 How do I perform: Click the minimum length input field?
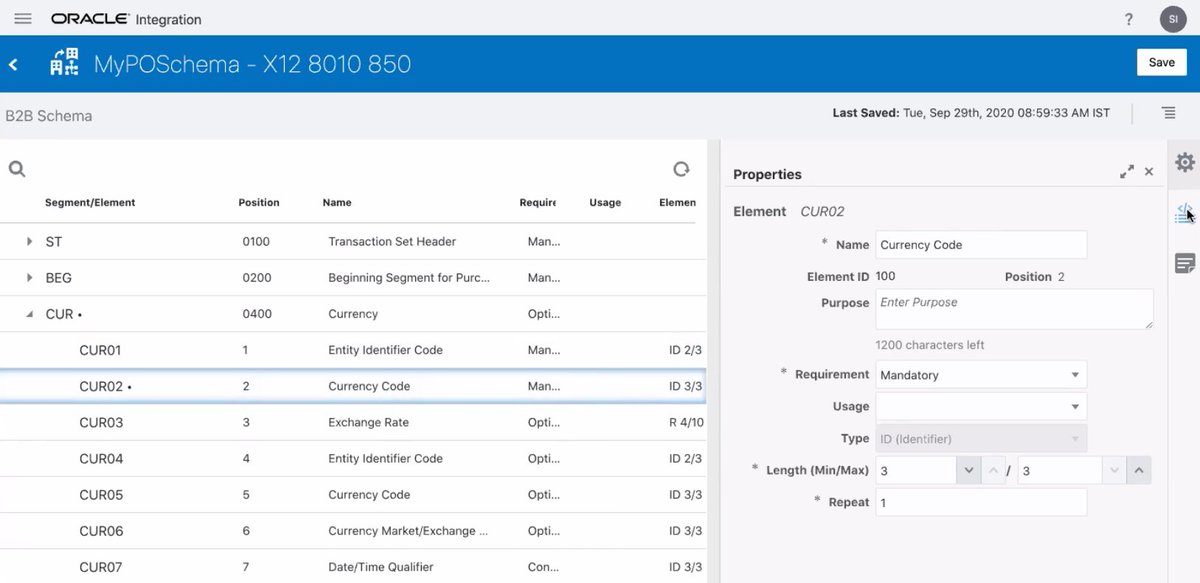click(916, 470)
